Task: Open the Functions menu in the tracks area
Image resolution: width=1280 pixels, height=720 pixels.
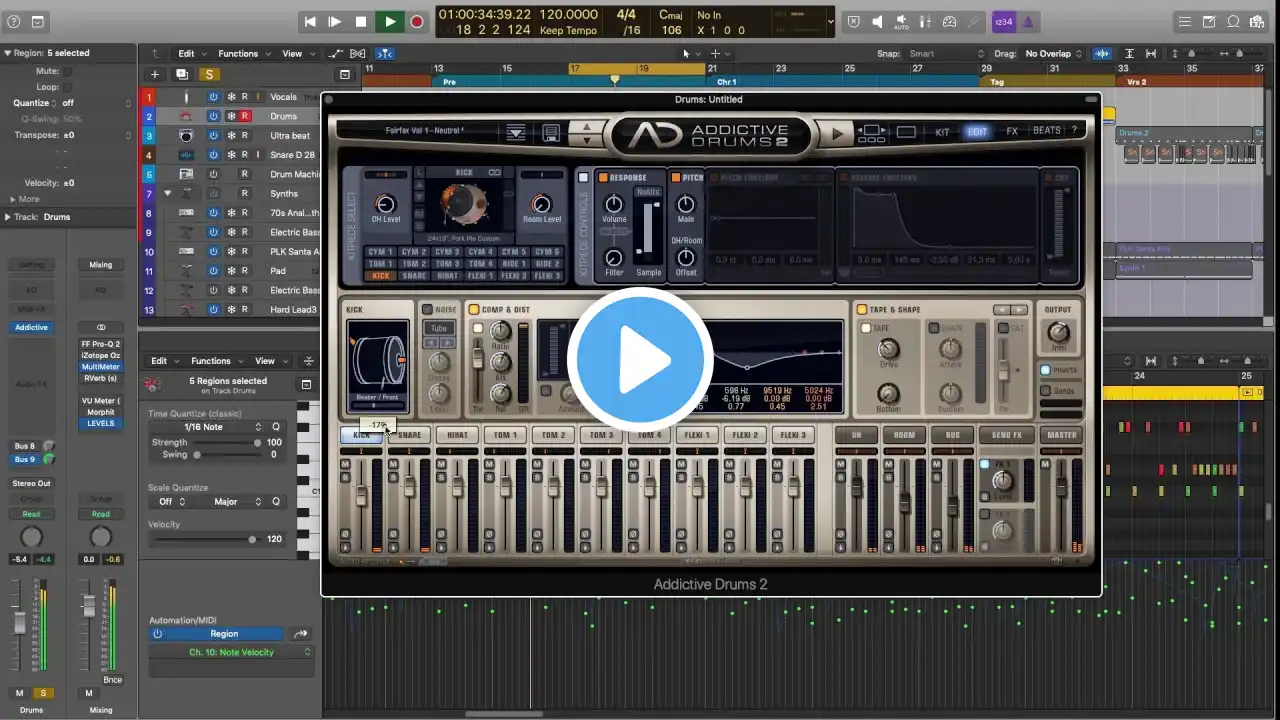Action: pos(240,54)
